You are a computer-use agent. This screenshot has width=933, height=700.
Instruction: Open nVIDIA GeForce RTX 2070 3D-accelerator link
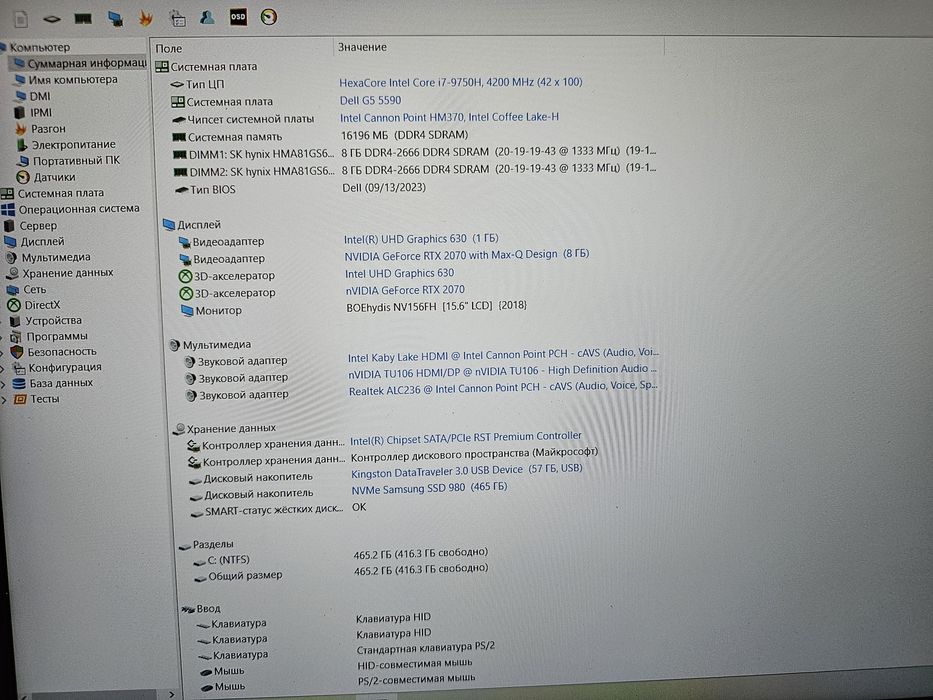(405, 290)
